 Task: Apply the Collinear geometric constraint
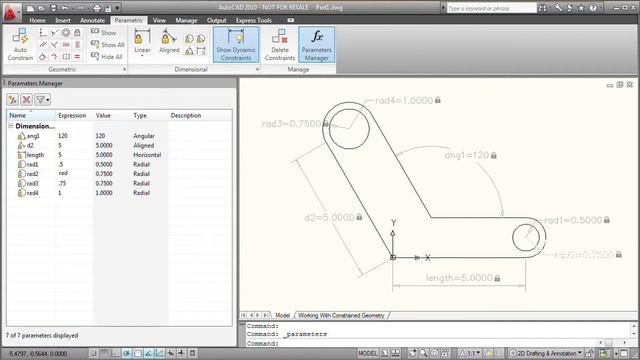click(54, 33)
